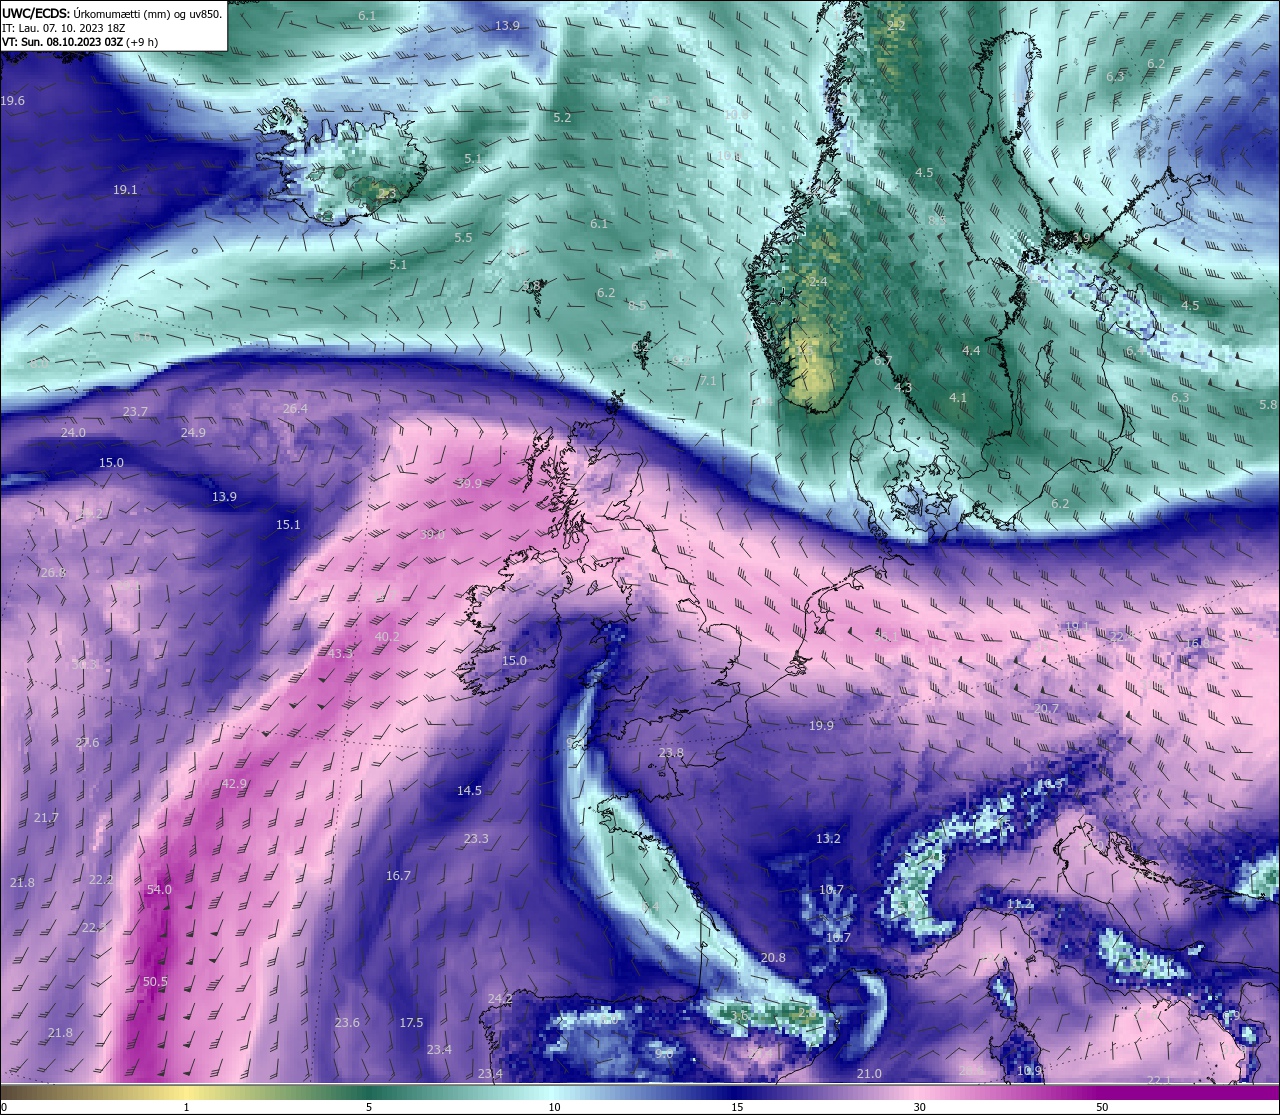Click the 14.5 value southwest of Britain
Viewport: 1280px width, 1115px height.
click(469, 791)
